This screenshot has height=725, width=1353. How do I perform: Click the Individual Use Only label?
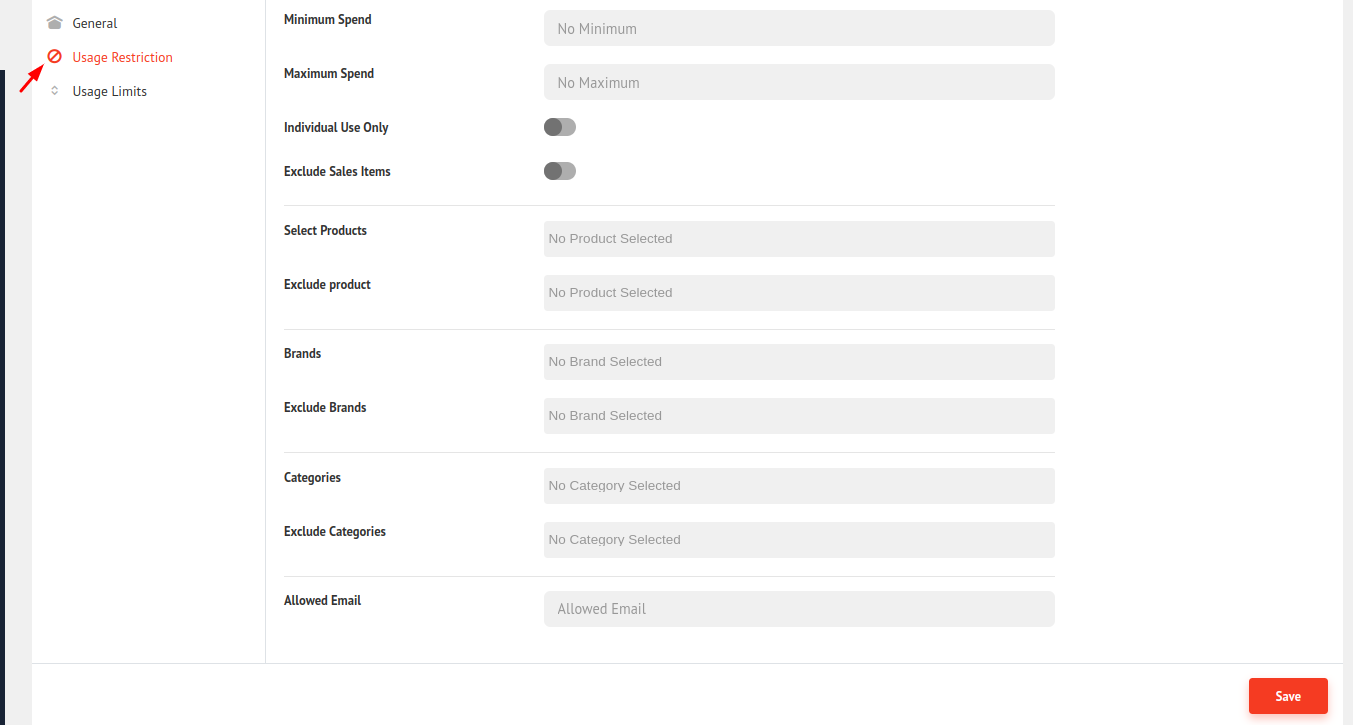[336, 128]
